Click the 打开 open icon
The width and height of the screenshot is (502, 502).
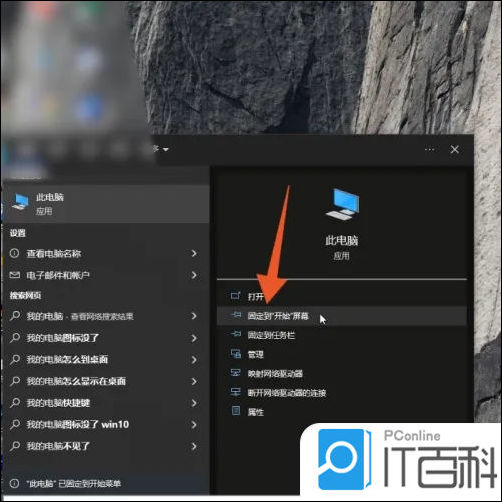tap(236, 296)
